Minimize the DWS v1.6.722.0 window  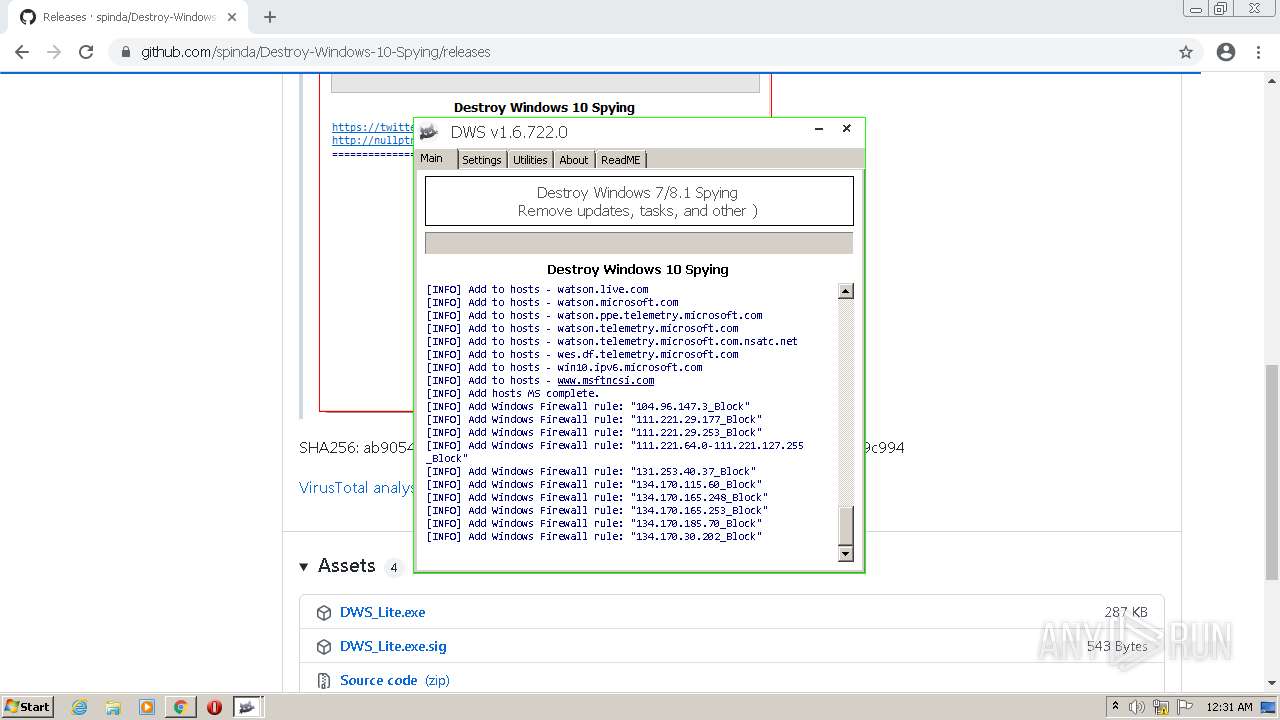[819, 129]
